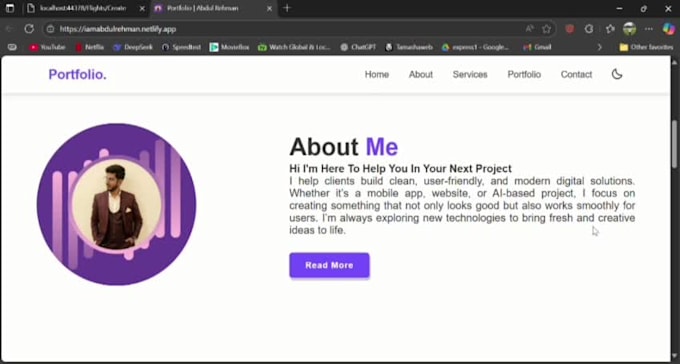Open the MovieBox bookmark

(229, 47)
